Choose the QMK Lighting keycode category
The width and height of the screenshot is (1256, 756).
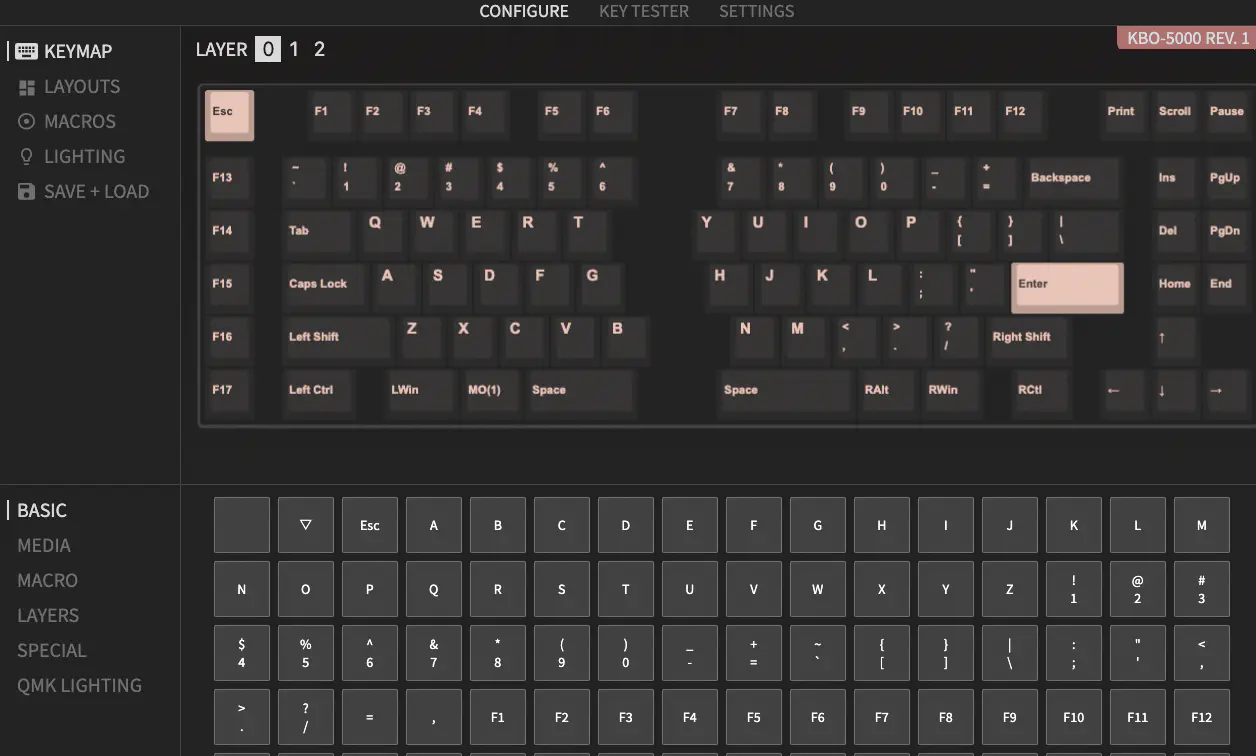pos(79,686)
